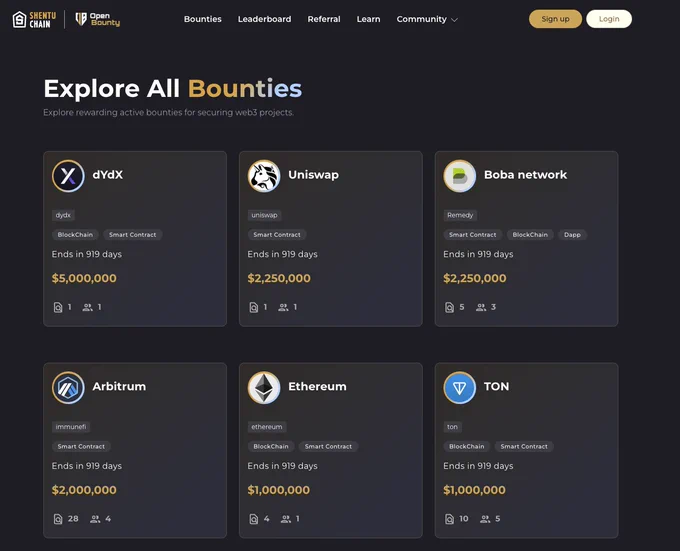The width and height of the screenshot is (680, 551).
Task: Open the Community nav label
Action: point(422,19)
